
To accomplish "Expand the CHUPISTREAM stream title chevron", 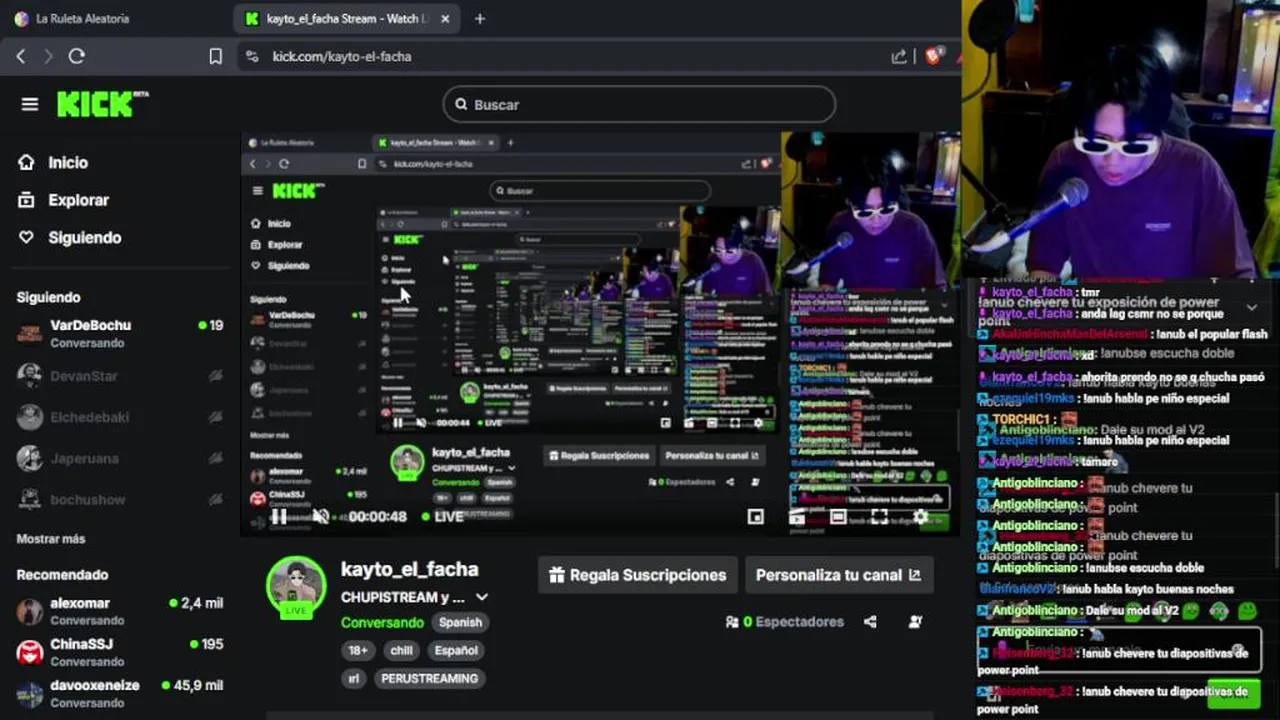I will (x=482, y=597).
